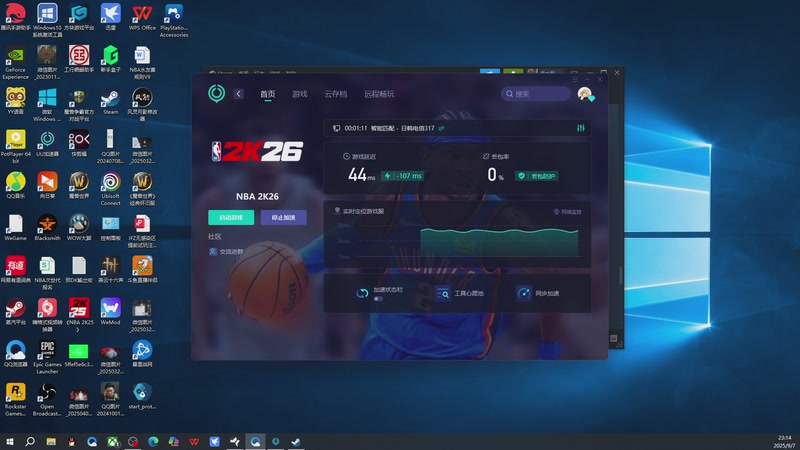Open the QQ浏览器 desktop icon
The image size is (800, 450).
tap(15, 353)
